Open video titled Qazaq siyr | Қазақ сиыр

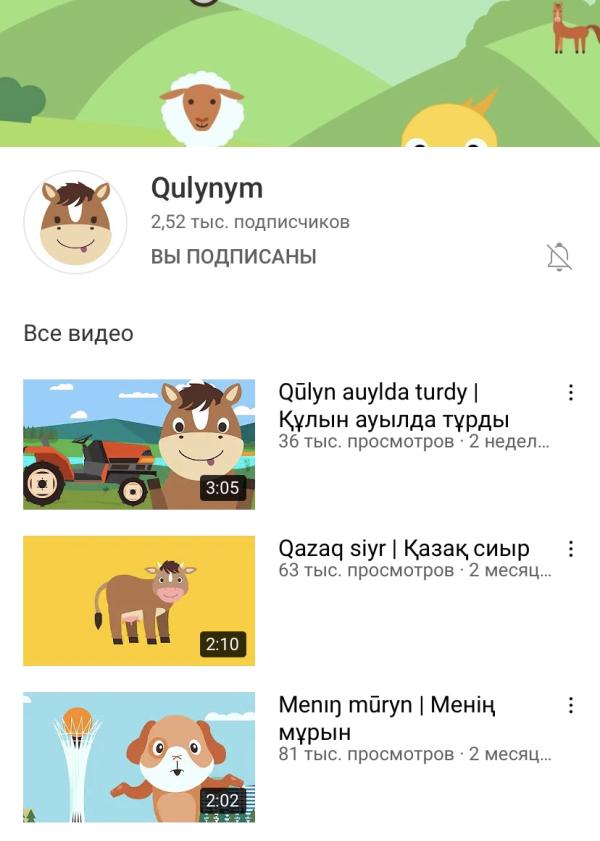click(x=404, y=548)
